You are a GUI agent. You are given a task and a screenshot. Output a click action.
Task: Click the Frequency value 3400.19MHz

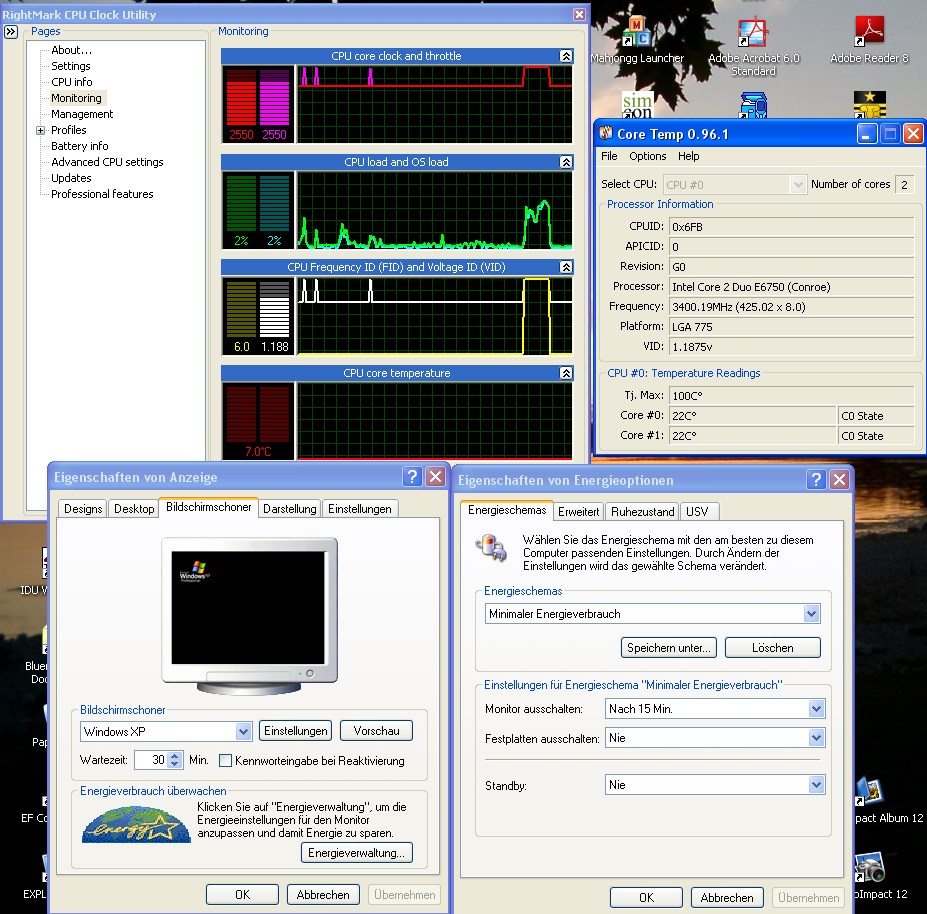click(x=792, y=307)
